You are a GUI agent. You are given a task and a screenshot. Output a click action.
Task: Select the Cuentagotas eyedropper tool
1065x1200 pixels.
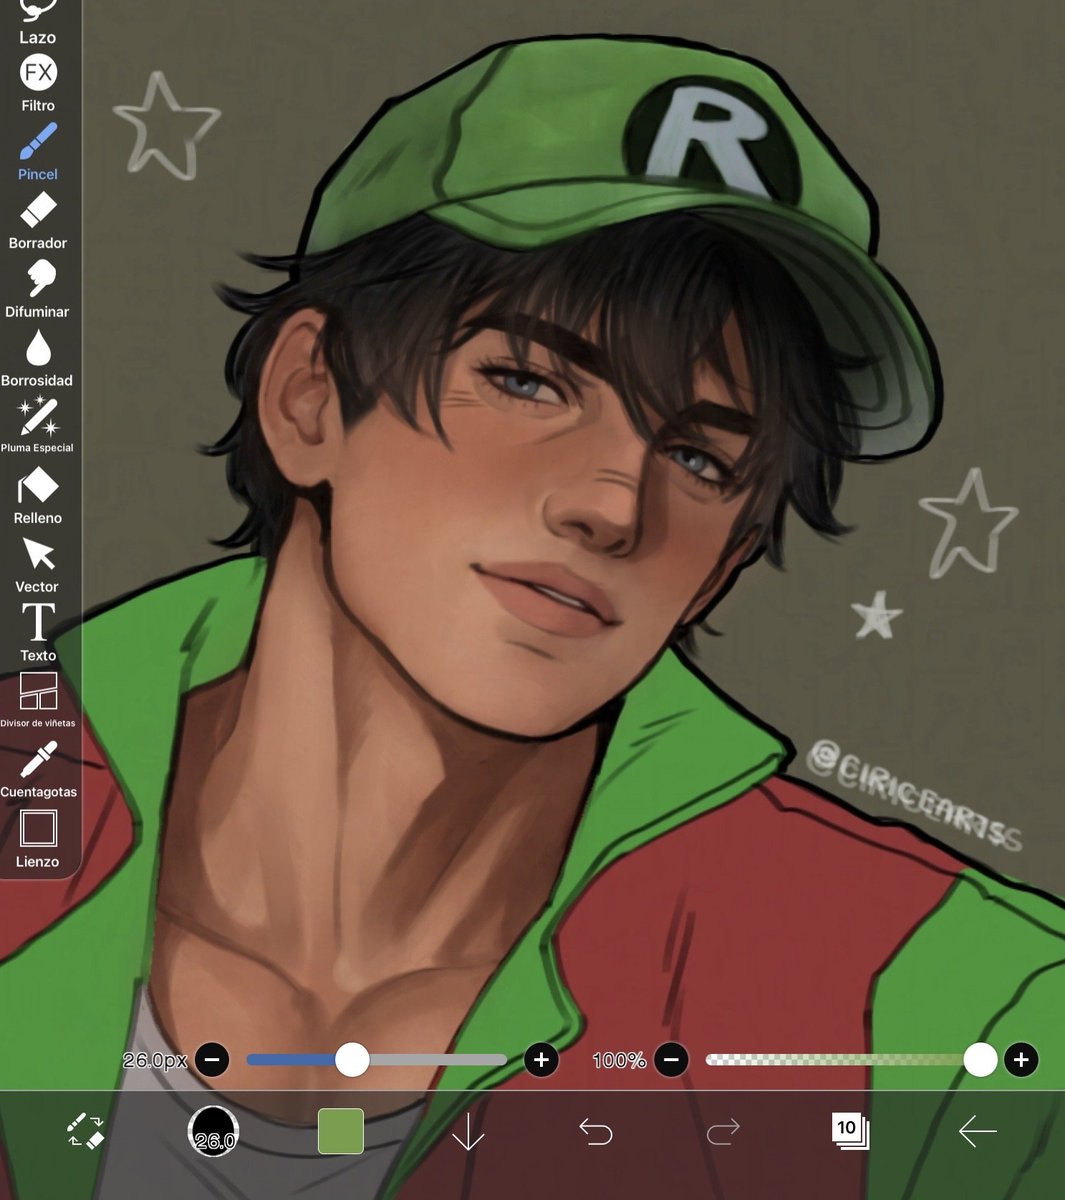click(x=38, y=769)
